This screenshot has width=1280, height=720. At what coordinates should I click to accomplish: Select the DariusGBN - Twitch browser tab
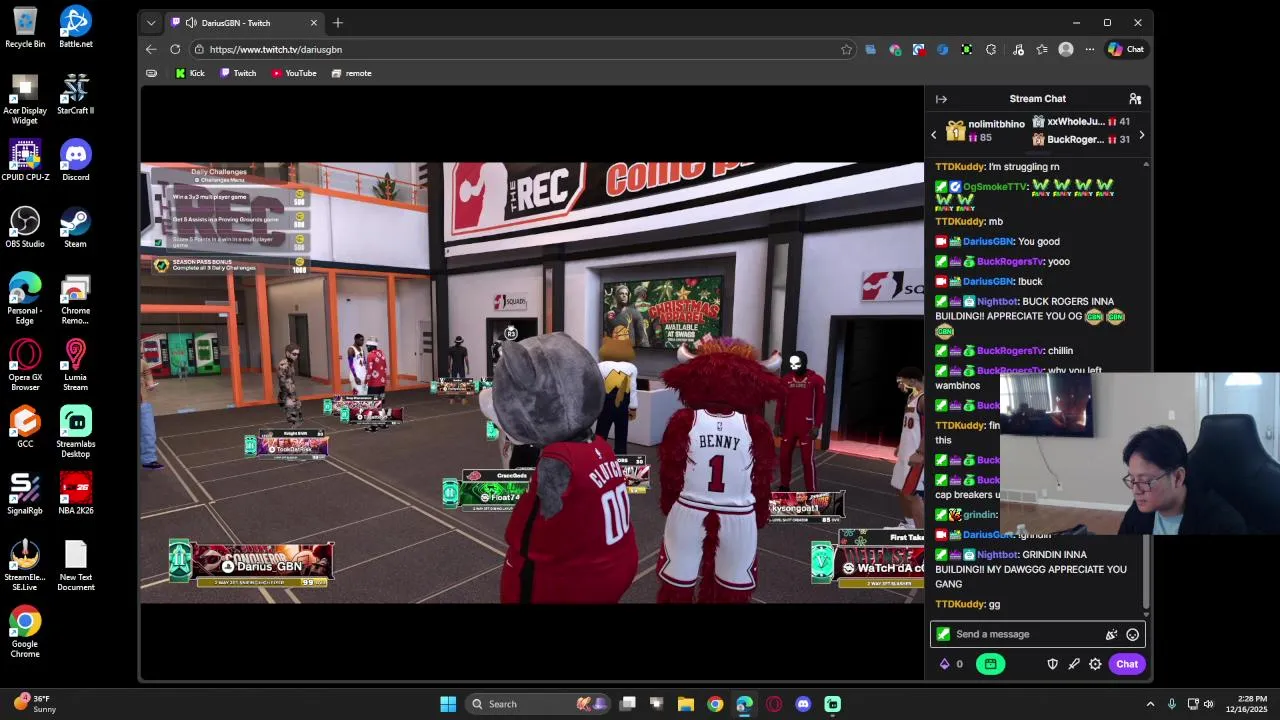pyautogui.click(x=245, y=23)
